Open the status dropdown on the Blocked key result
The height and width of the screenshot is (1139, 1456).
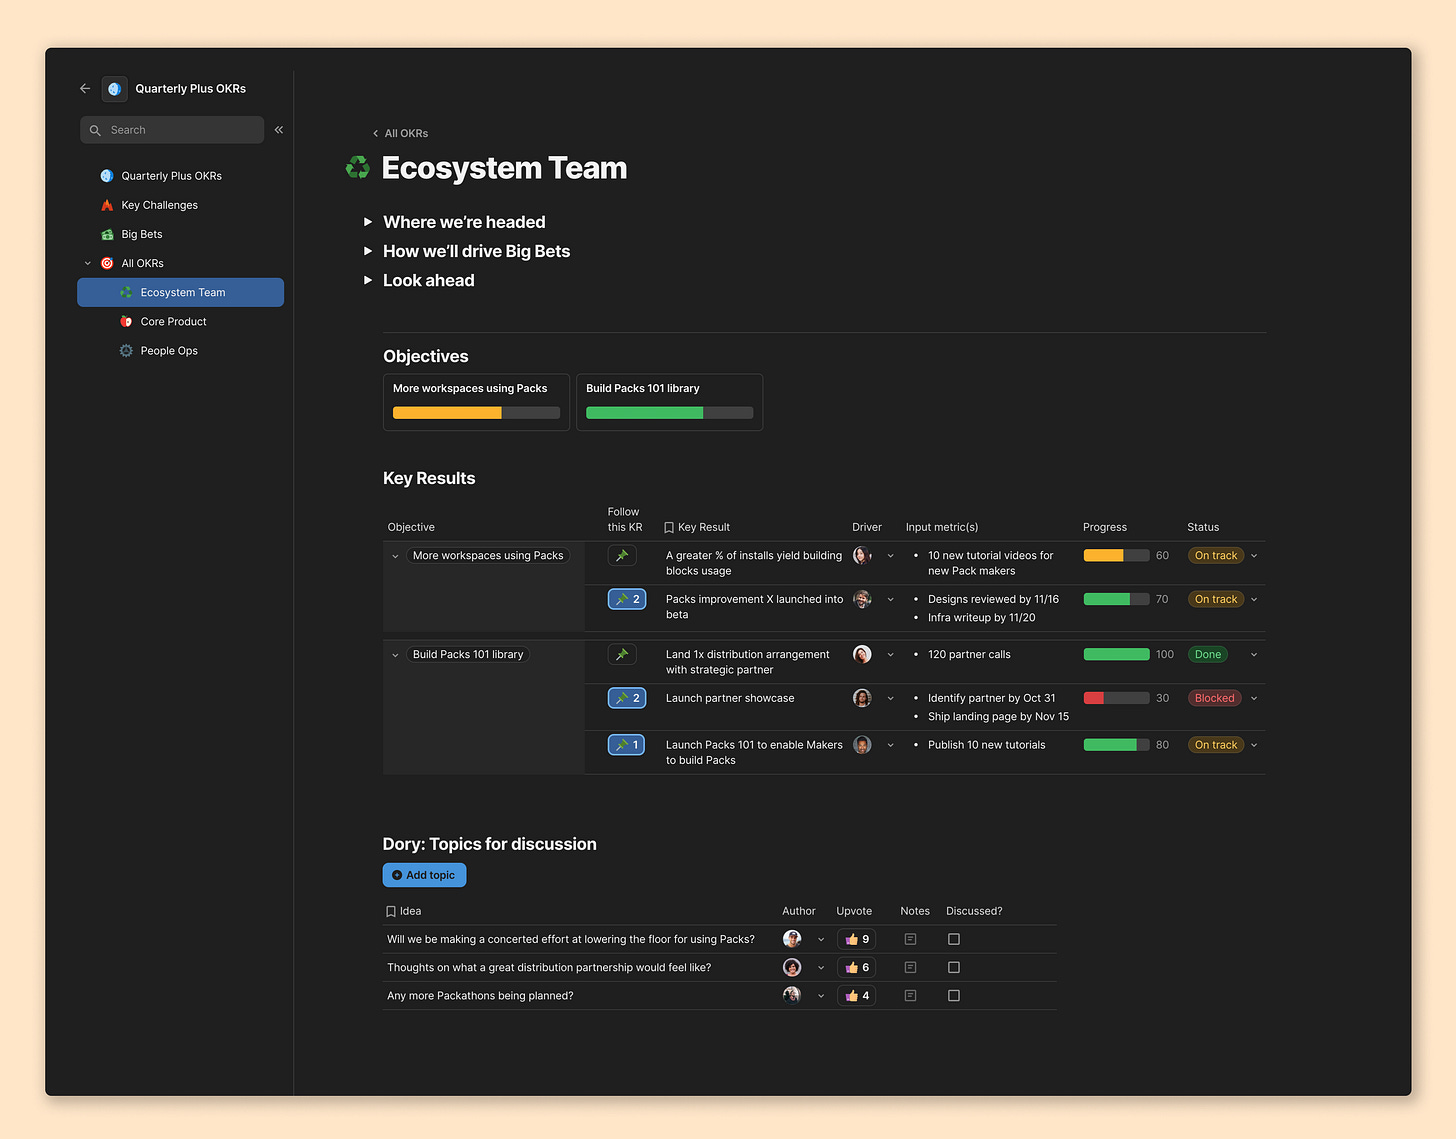point(1254,698)
